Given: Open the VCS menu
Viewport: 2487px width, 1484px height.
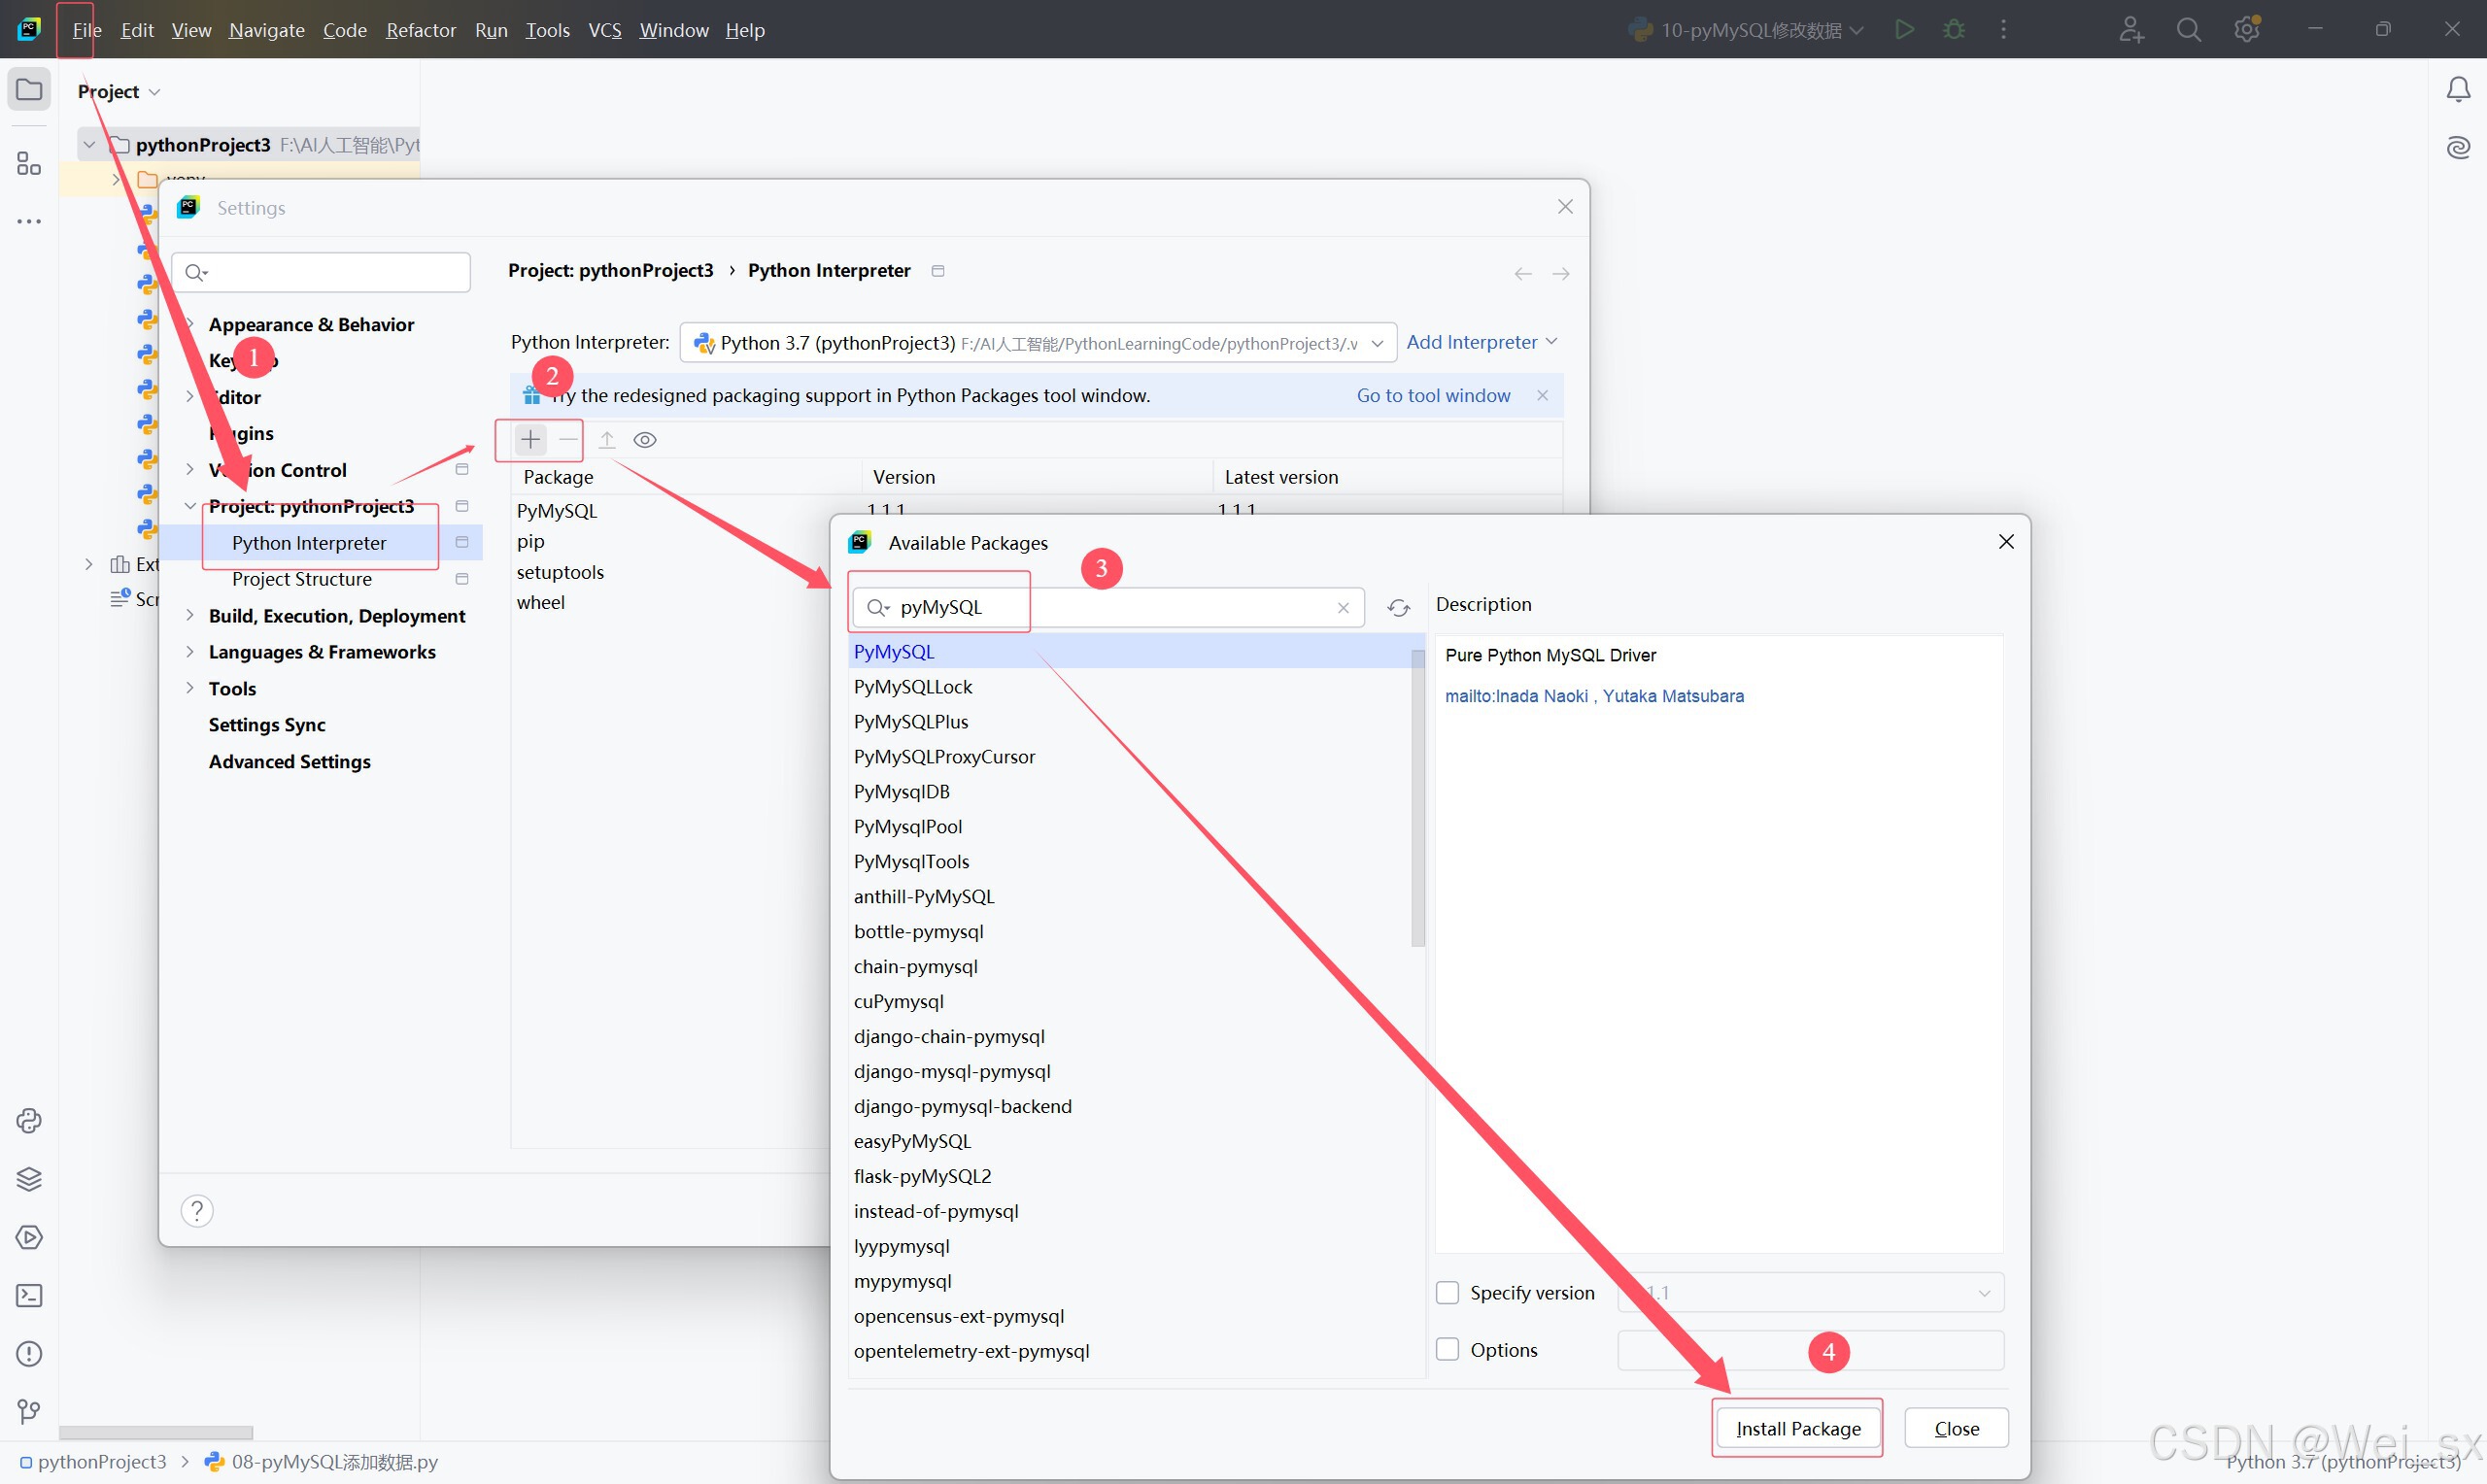Looking at the screenshot, I should (x=604, y=30).
